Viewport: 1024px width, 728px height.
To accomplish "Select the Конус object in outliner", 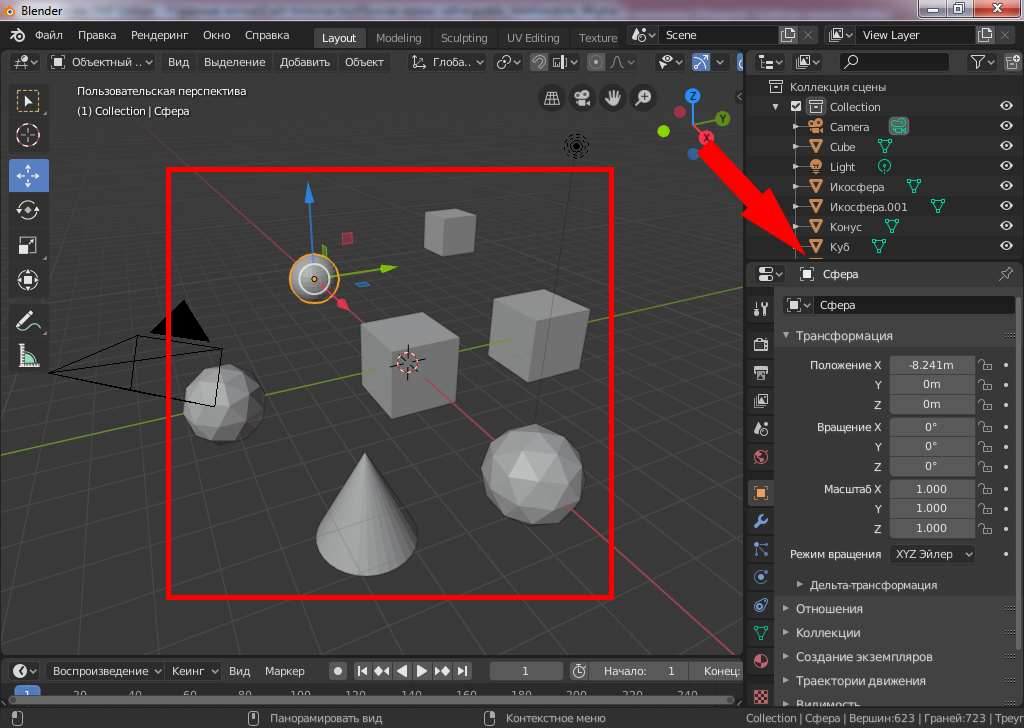I will coord(845,227).
